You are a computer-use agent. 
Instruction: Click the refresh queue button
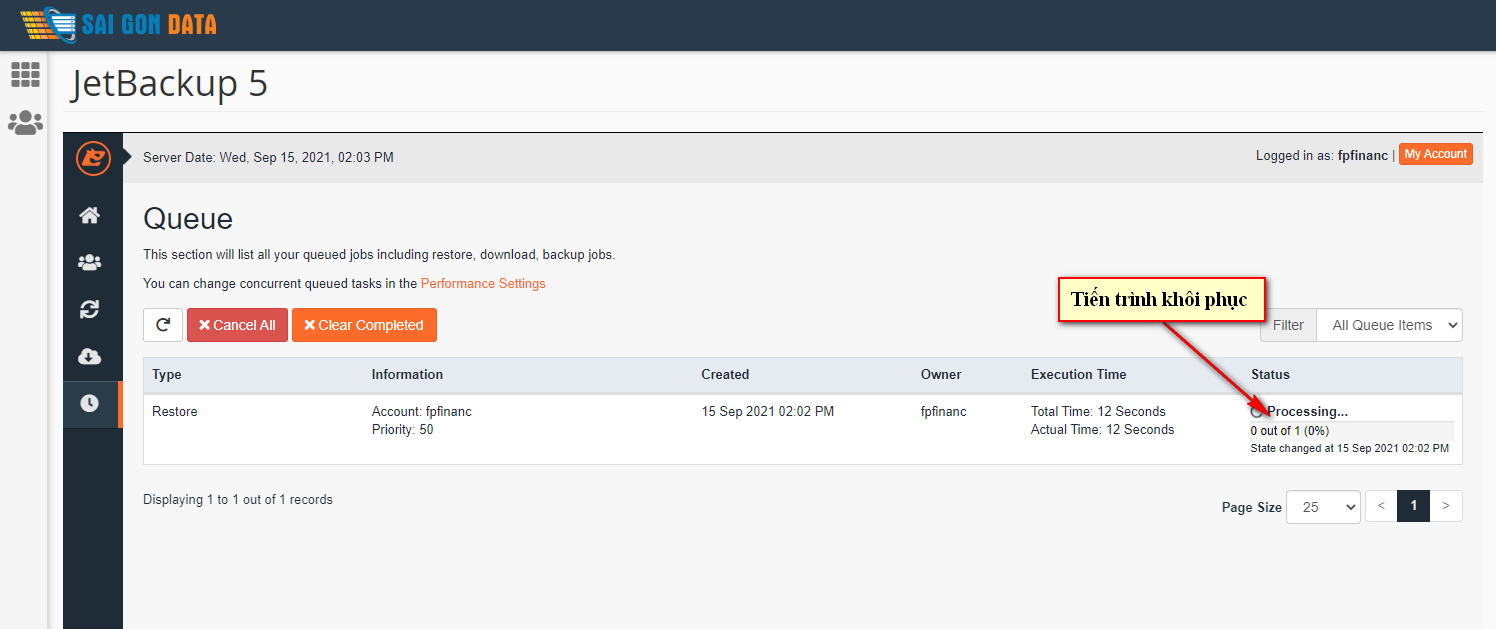coord(162,325)
